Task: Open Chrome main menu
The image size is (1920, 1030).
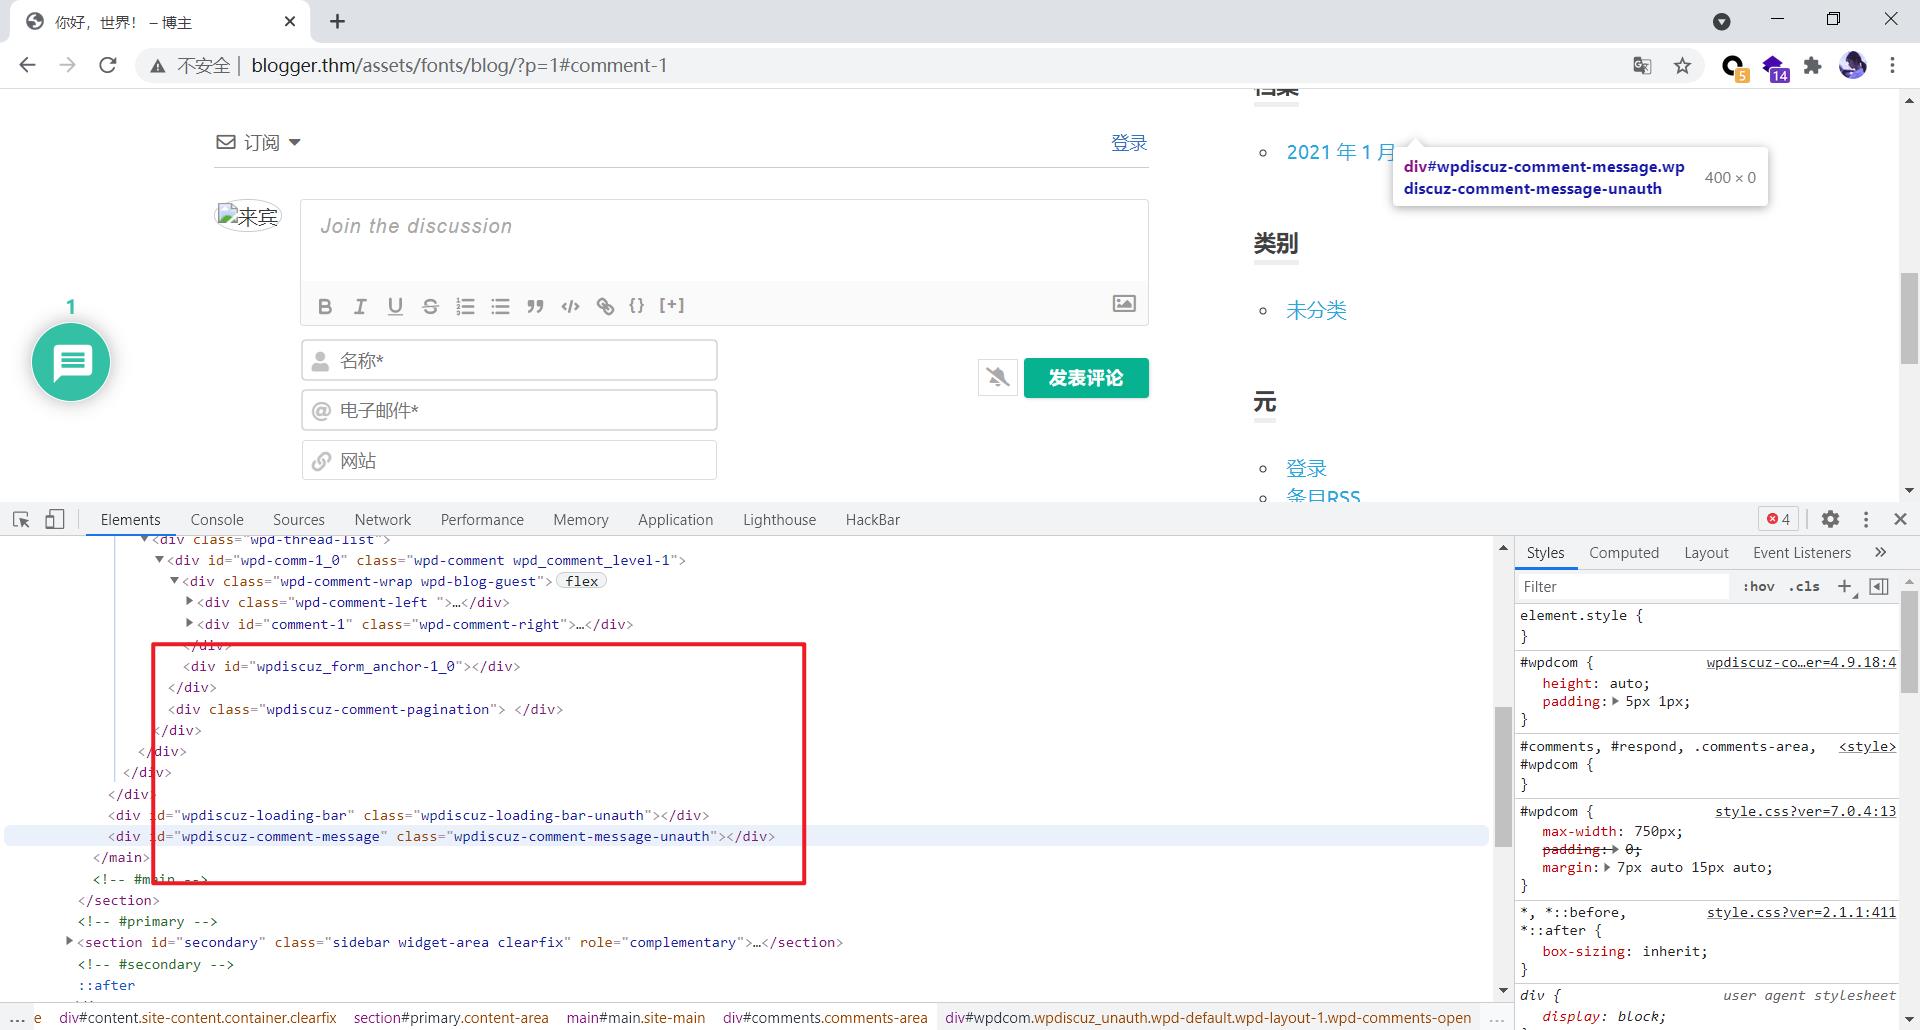Action: 1892,66
